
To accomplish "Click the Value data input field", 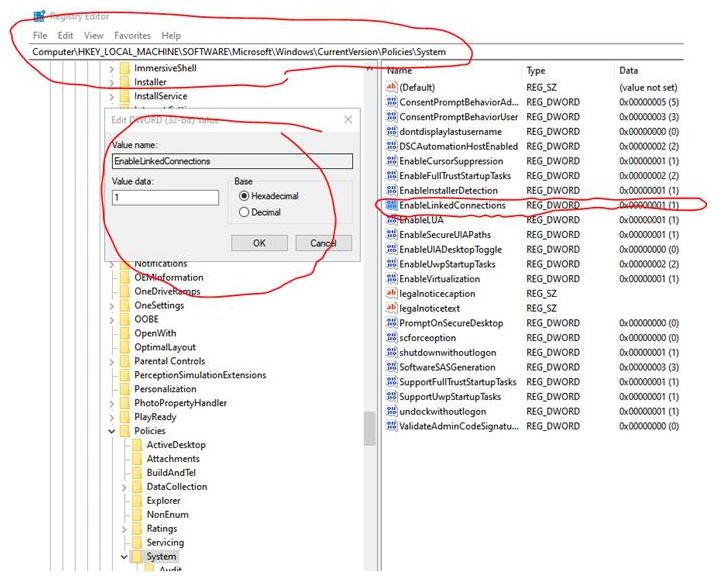I will 165,197.
